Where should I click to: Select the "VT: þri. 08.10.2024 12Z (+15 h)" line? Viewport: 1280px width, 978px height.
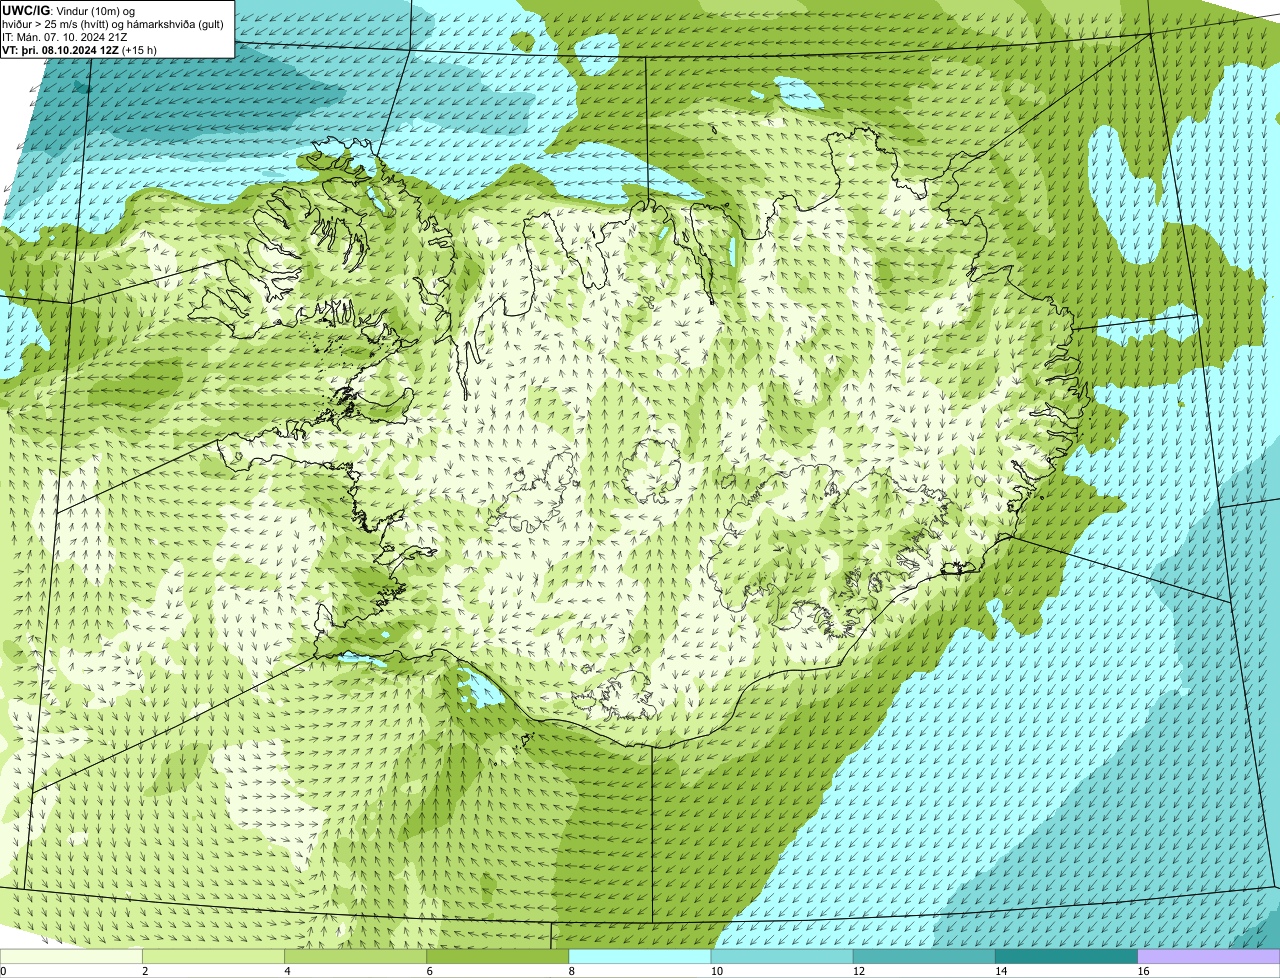pos(80,50)
